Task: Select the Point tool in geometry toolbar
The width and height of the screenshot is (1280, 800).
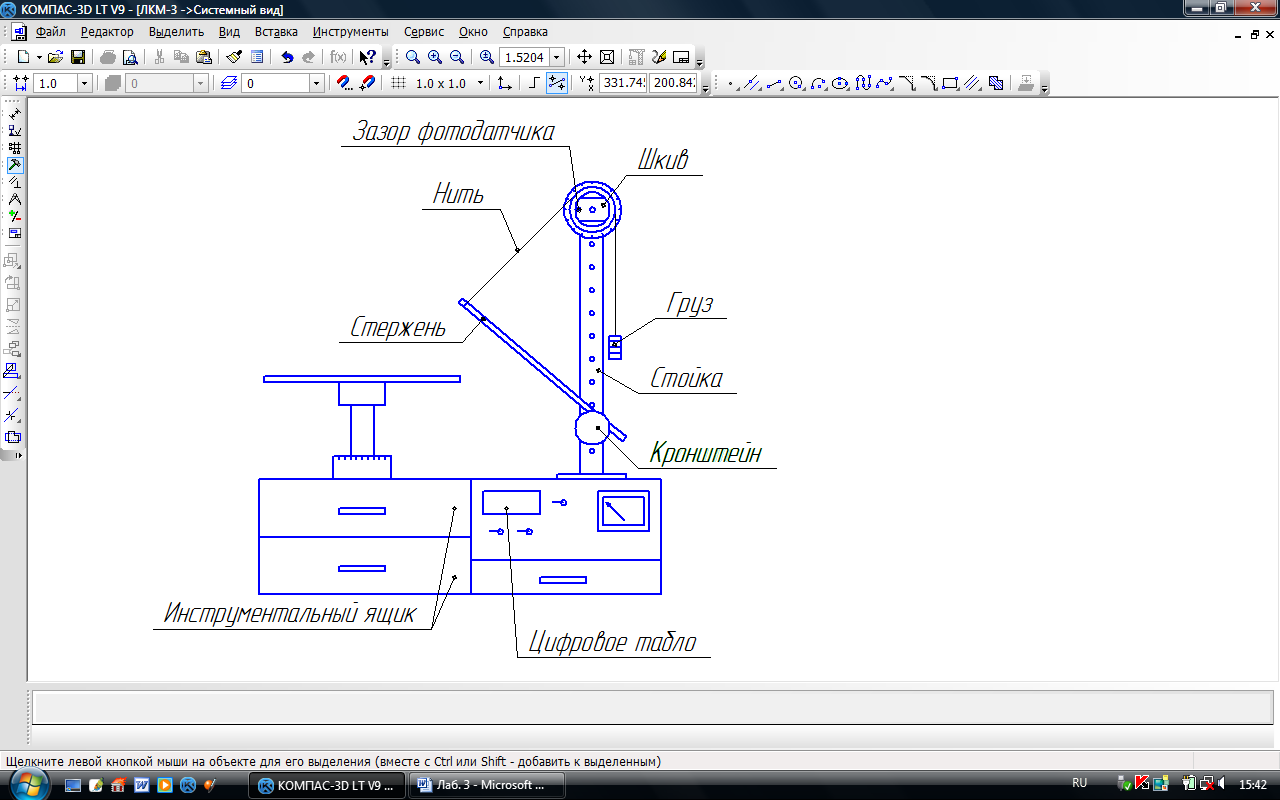Action: pos(731,83)
